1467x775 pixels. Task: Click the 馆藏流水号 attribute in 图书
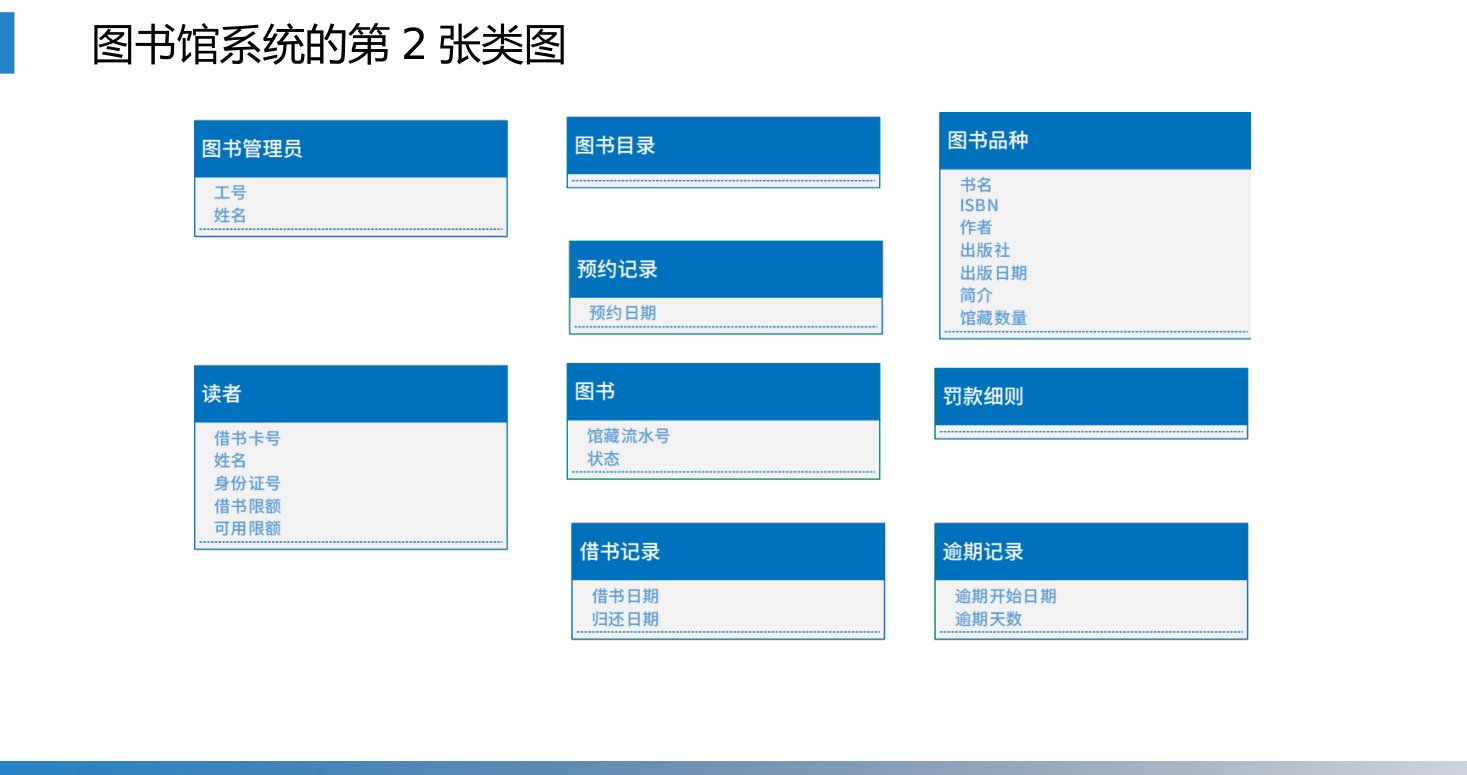coord(628,436)
